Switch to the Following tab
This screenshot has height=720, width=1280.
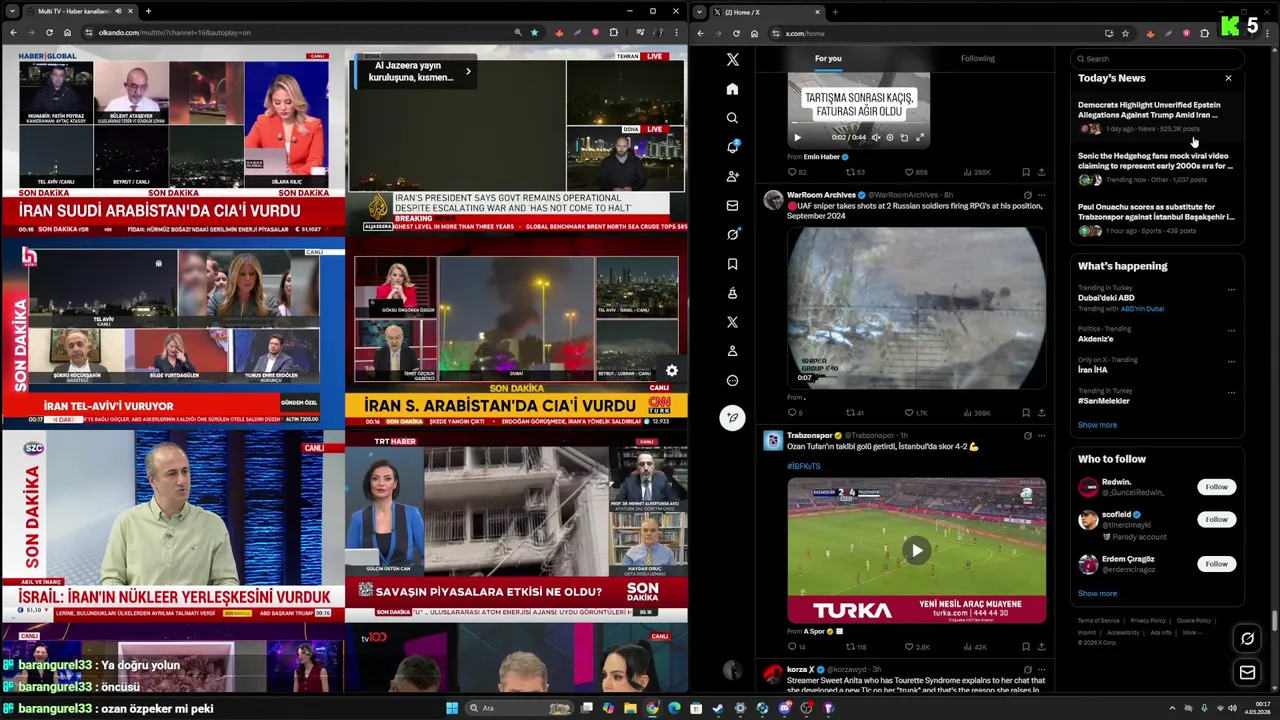[x=978, y=58]
